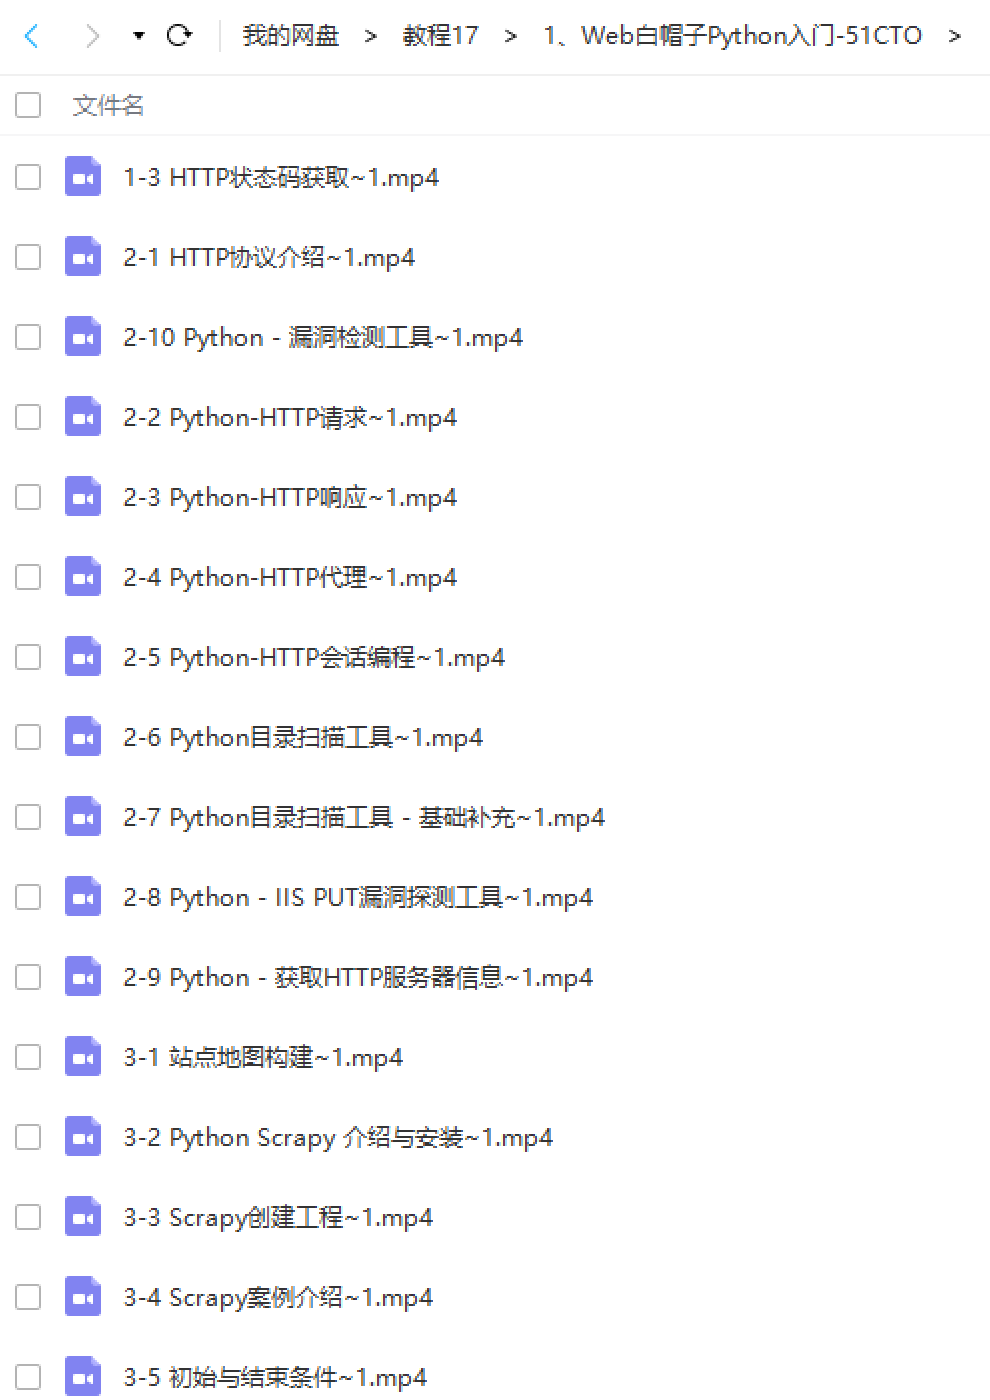Screen dimensions: 990x1400
Task: Click video icon of 2-9 获取HTTP服务器信息
Action: (x=83, y=977)
